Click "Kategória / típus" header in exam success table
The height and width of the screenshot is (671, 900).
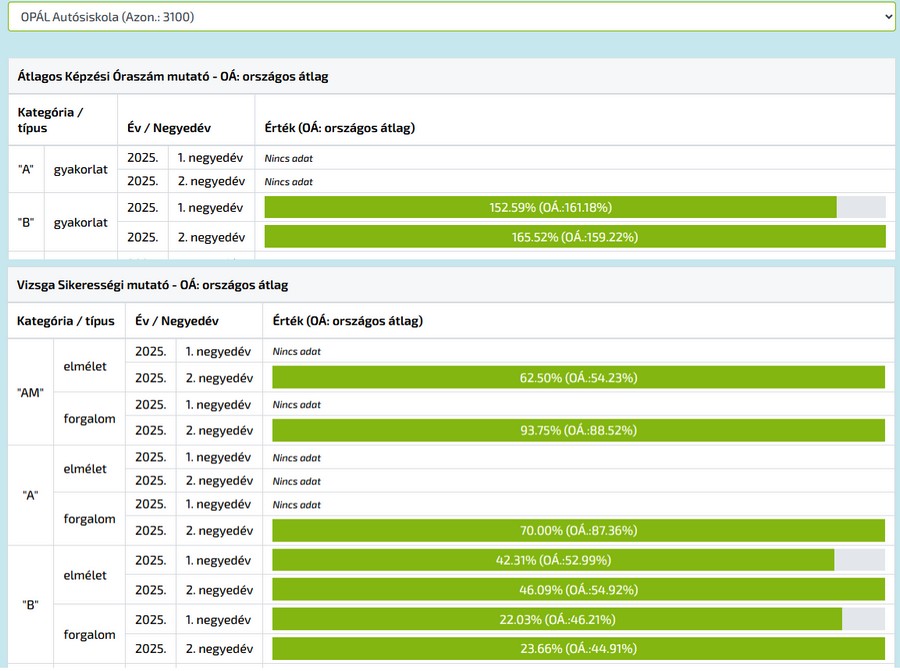coord(66,321)
